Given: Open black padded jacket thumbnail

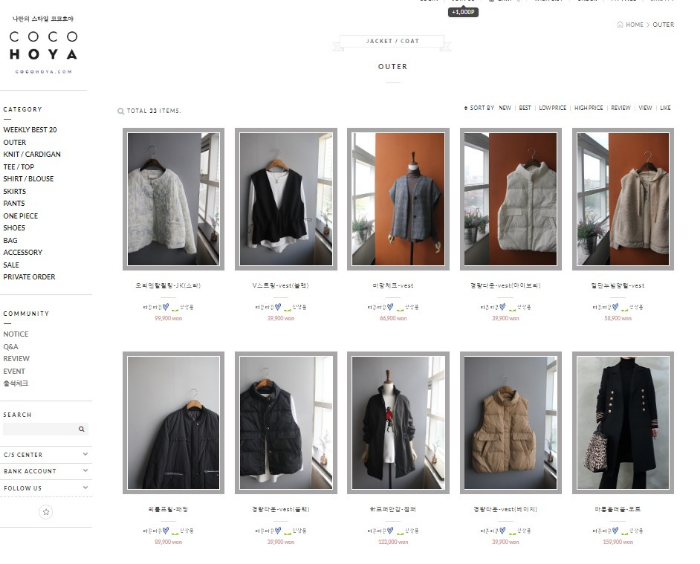Looking at the screenshot, I should (174, 422).
